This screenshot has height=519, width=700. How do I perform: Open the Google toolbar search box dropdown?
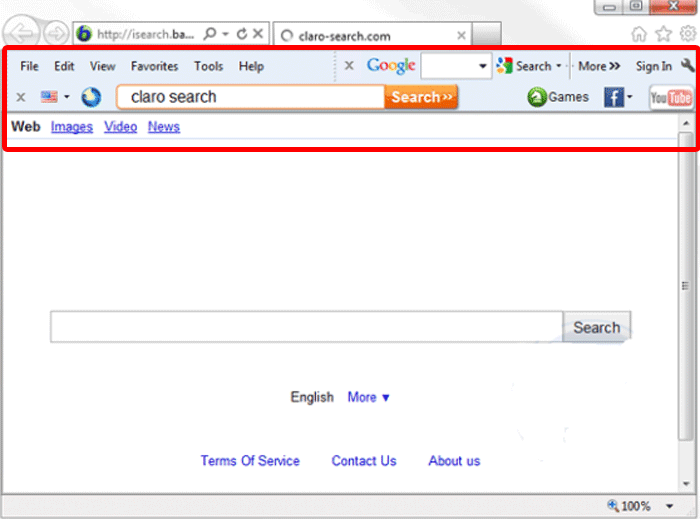click(483, 67)
